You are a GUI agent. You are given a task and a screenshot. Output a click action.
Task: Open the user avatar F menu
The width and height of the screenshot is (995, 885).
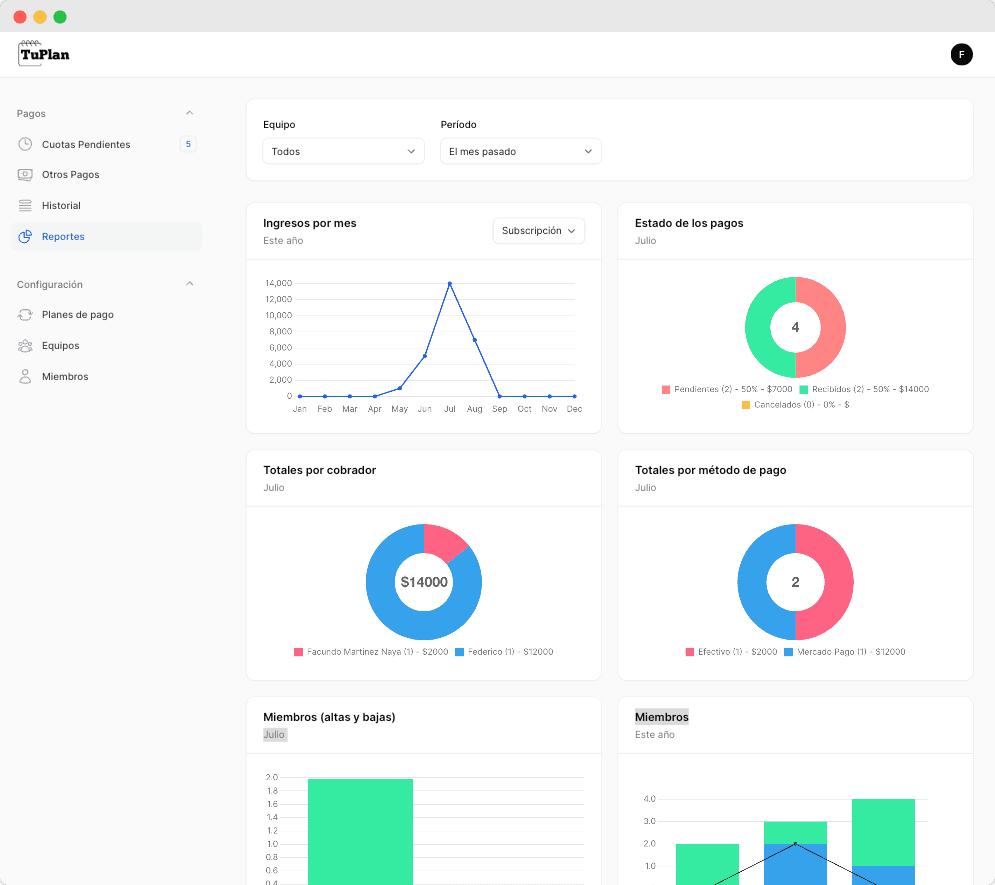tap(961, 55)
